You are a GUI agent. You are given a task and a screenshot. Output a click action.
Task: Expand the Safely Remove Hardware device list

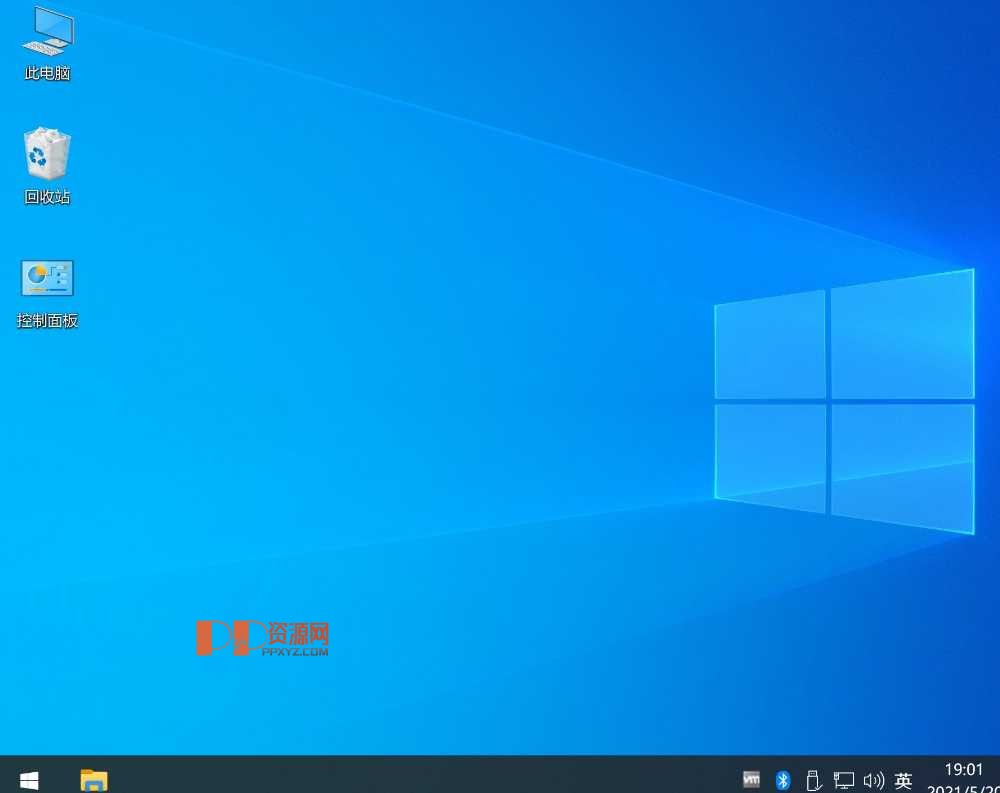[813, 779]
